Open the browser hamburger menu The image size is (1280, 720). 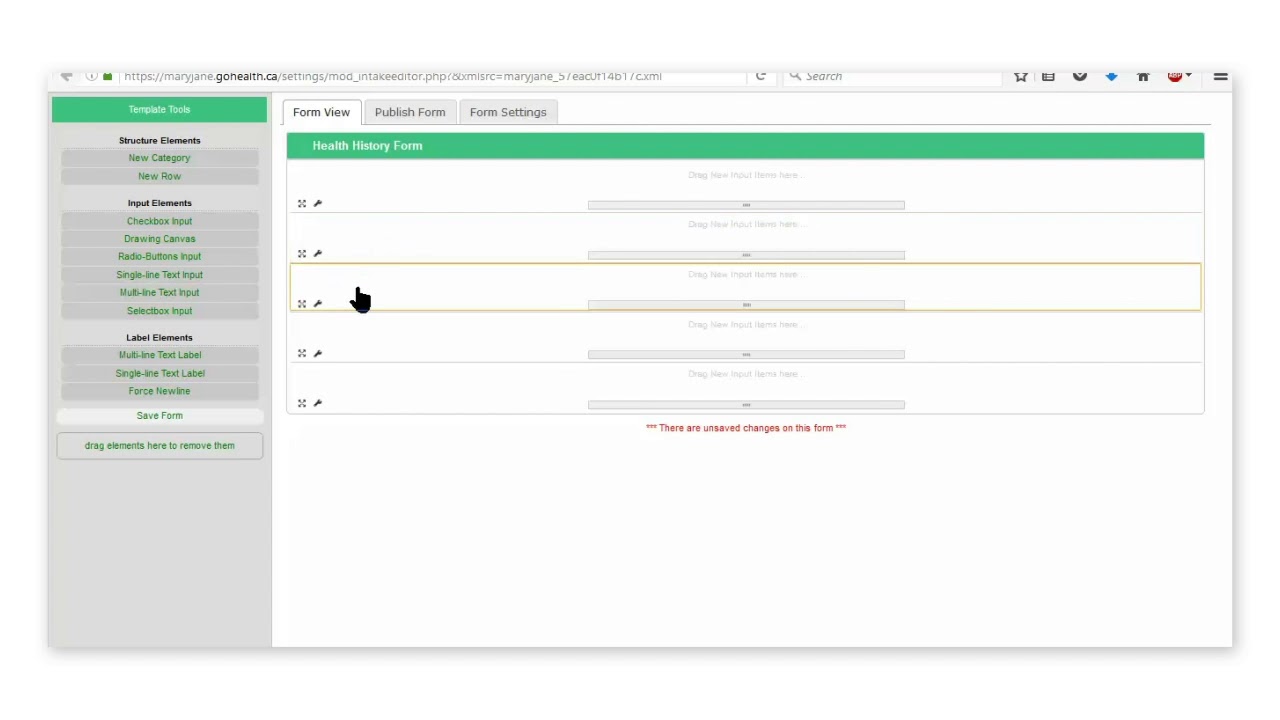click(x=1220, y=76)
